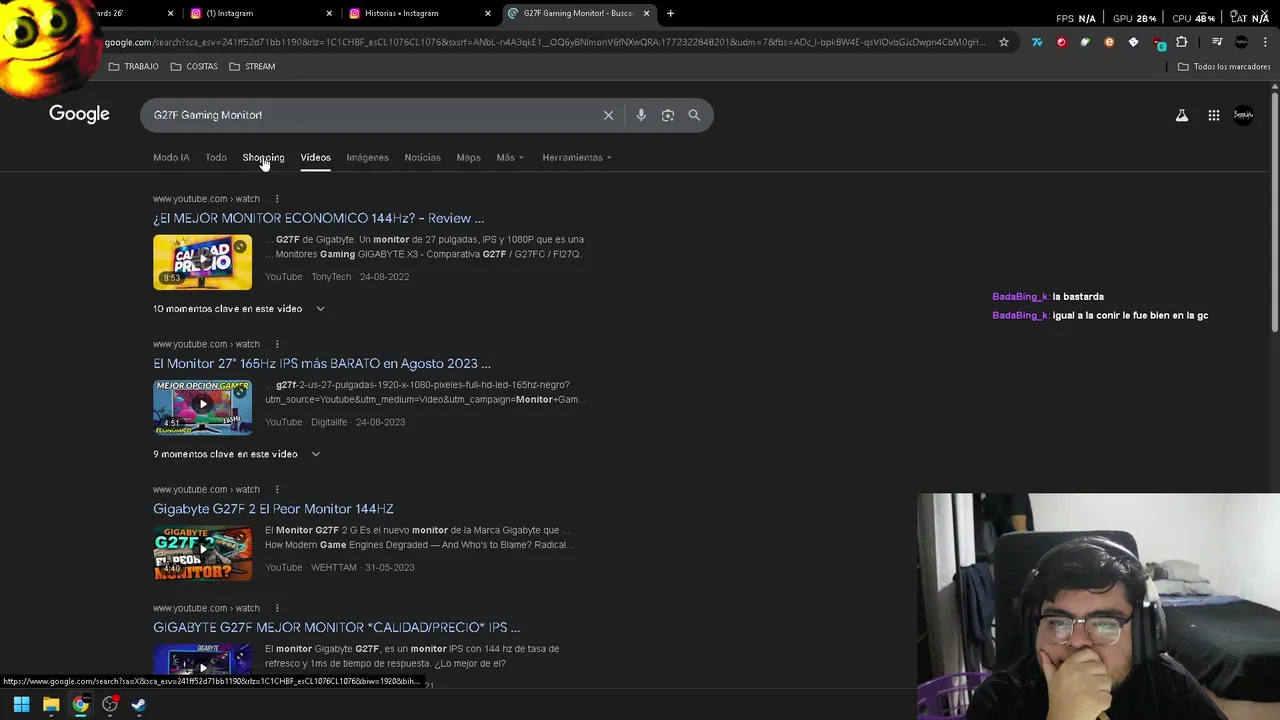This screenshot has height=720, width=1280.
Task: Open File Explorer from the taskbar
Action: coord(51,704)
